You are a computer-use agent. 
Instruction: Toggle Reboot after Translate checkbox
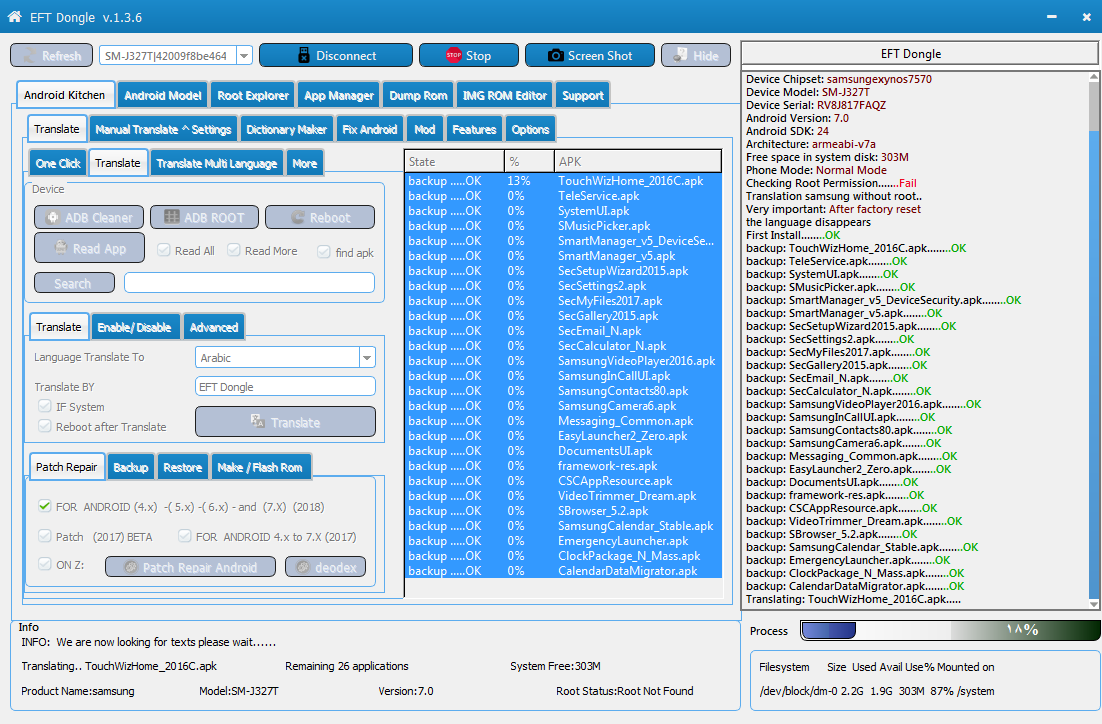(x=45, y=426)
